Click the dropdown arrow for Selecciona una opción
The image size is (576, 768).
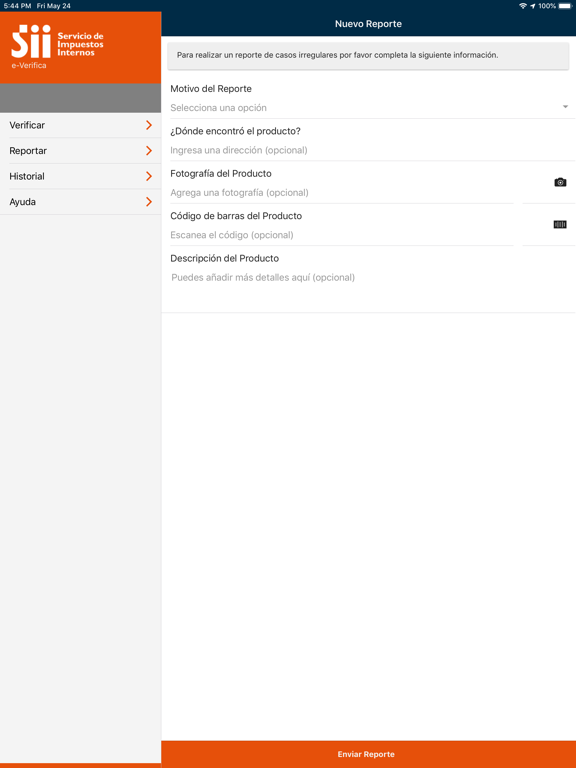tap(565, 107)
